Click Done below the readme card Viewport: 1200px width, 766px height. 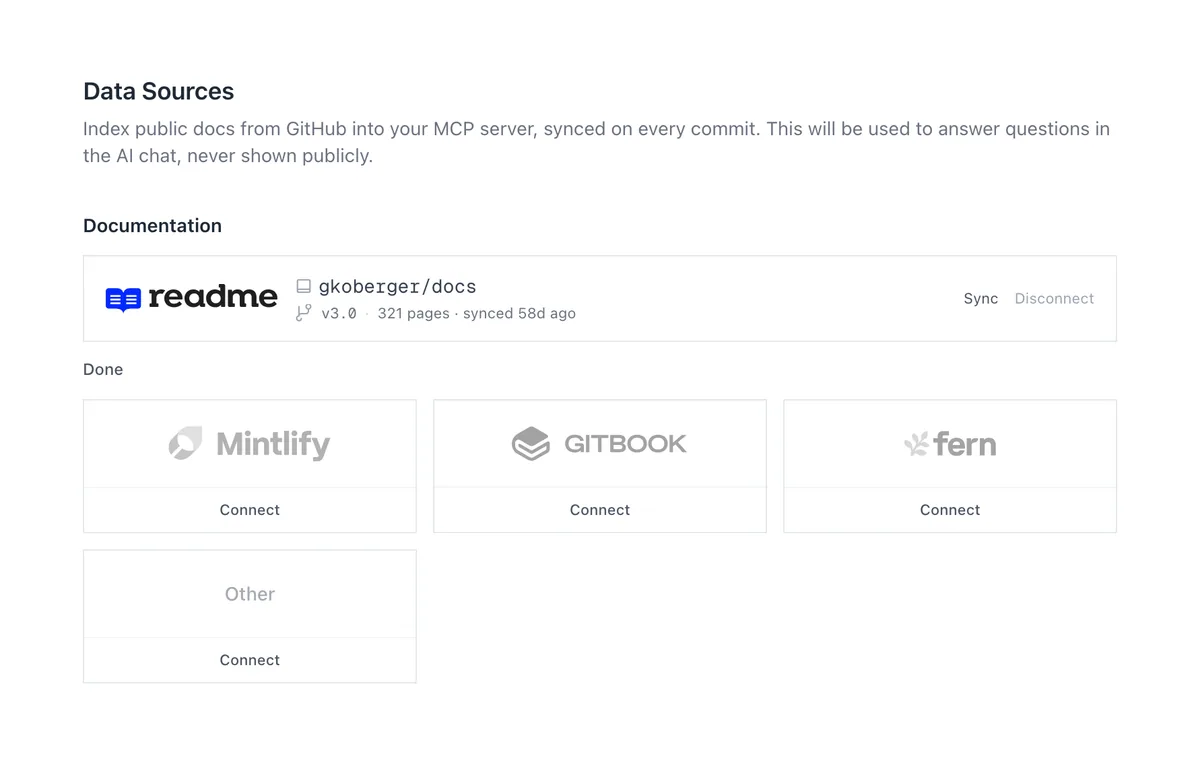pyautogui.click(x=103, y=369)
